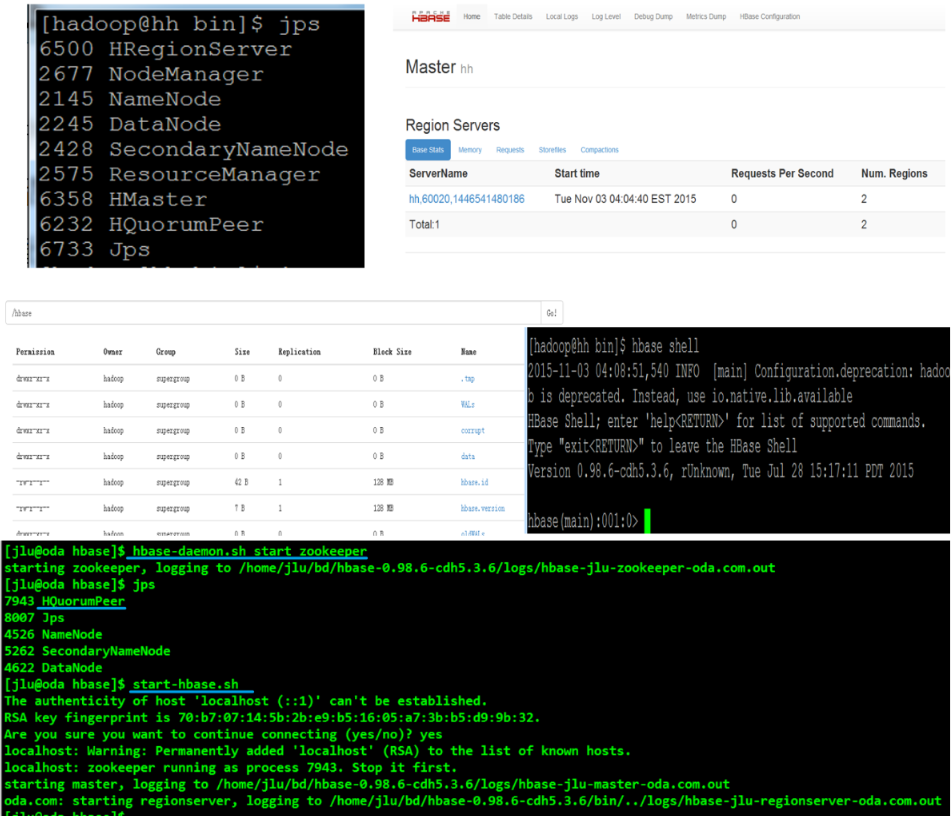
Task: Click the RSA key fingerprint line
Action: 272,718
